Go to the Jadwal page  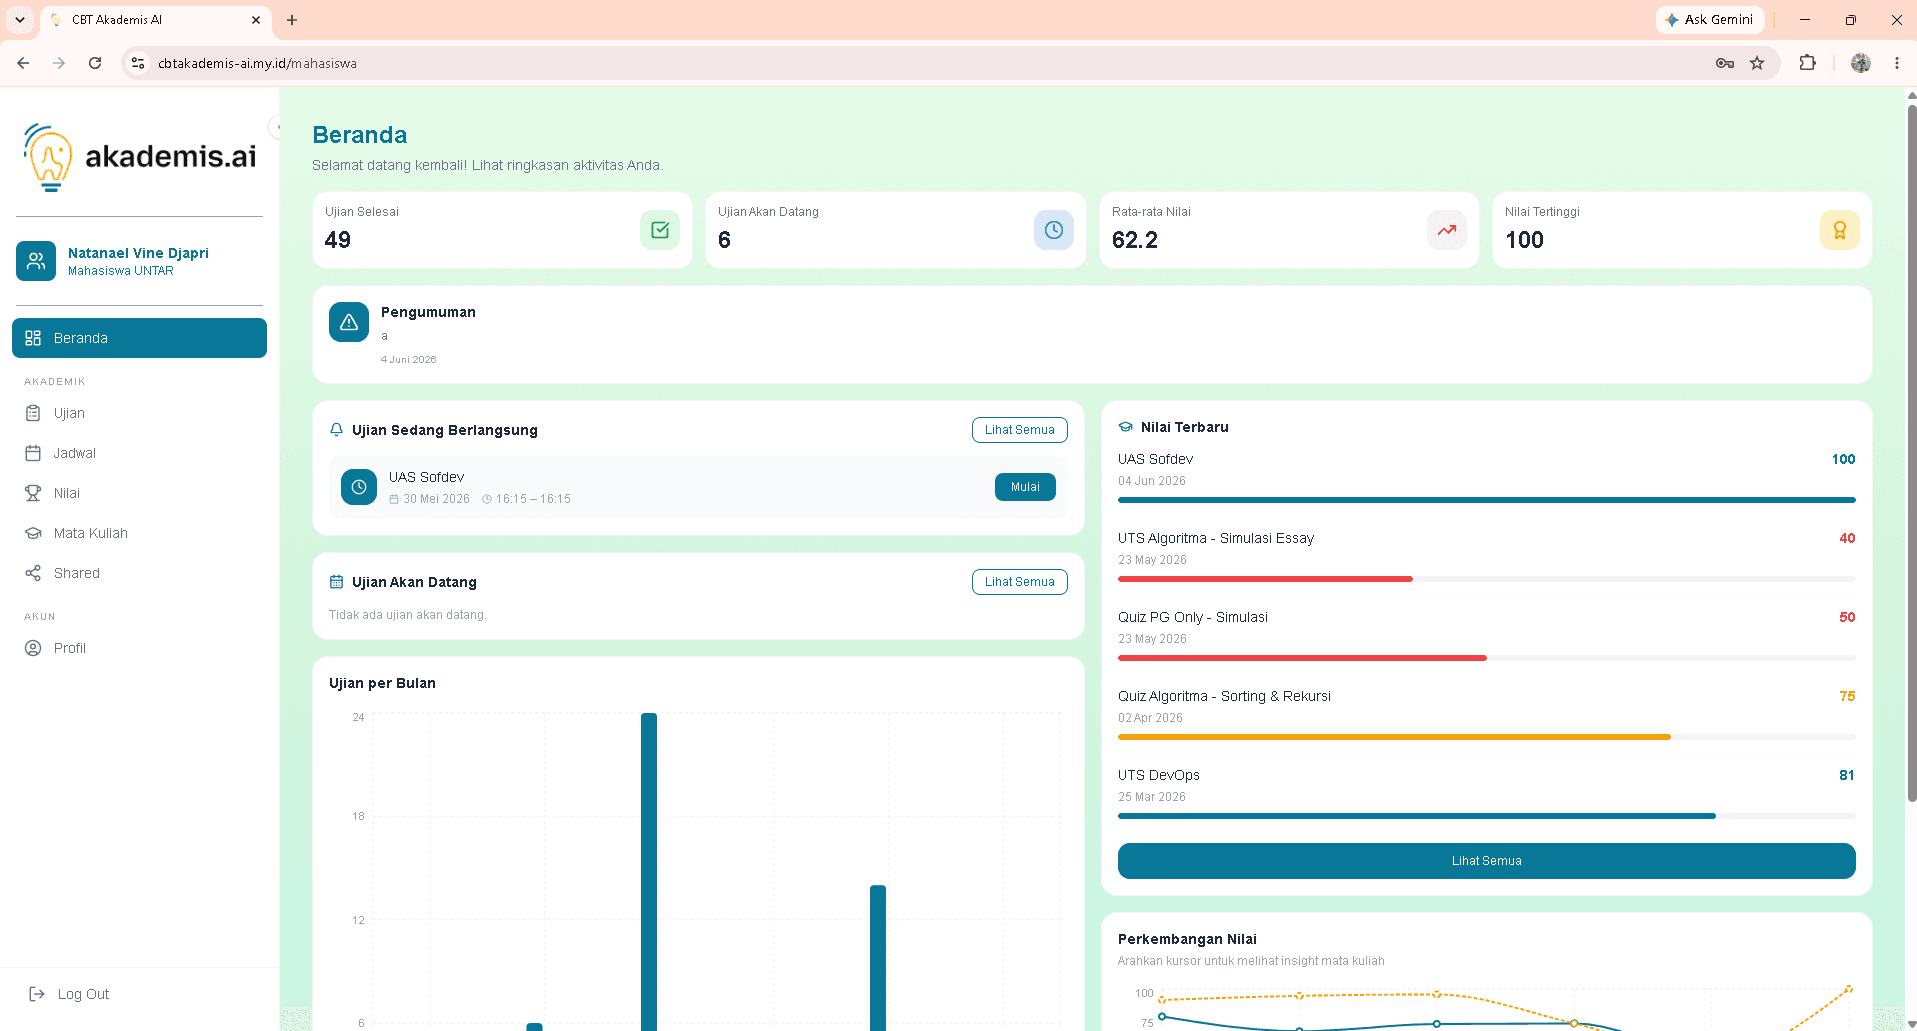coord(139,453)
